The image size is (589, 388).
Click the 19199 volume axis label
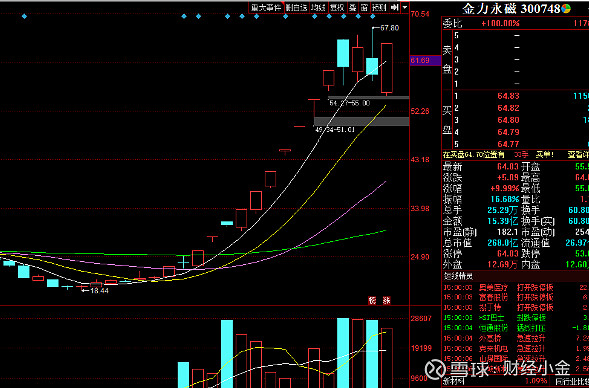click(421, 348)
